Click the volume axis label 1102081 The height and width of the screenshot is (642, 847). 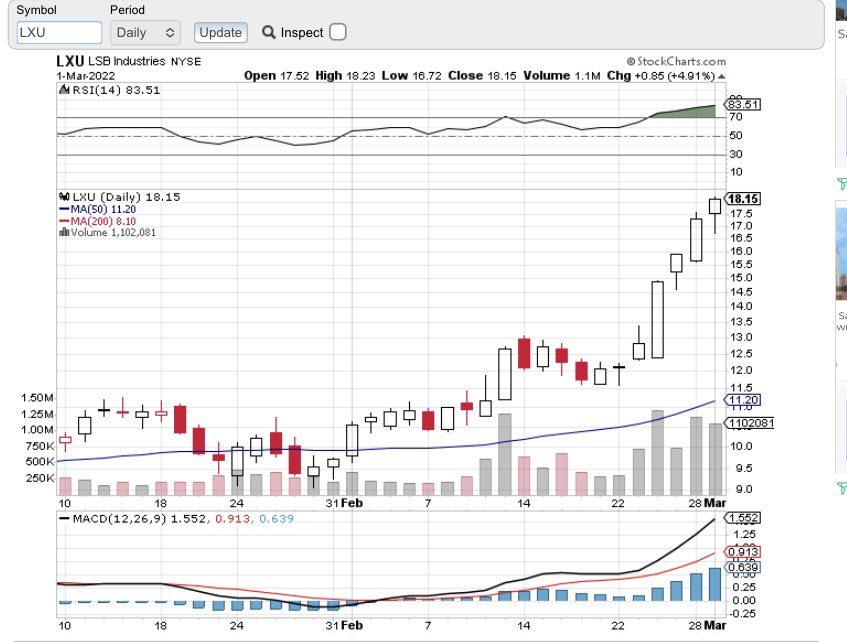coord(749,423)
